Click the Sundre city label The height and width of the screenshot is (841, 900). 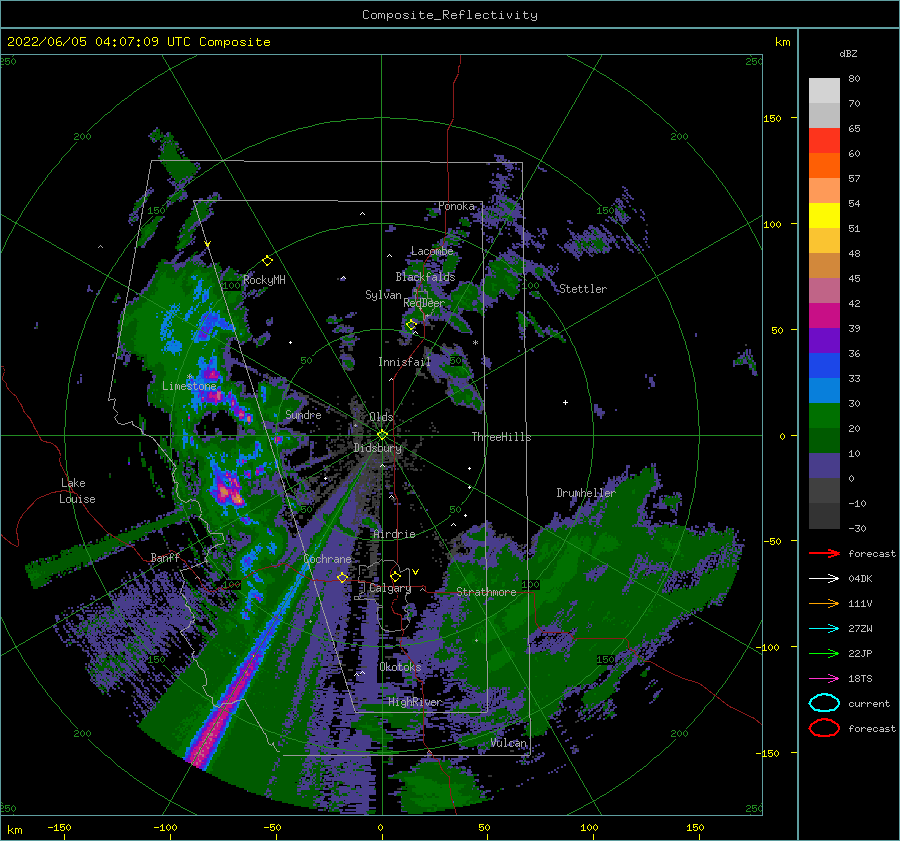[303, 414]
